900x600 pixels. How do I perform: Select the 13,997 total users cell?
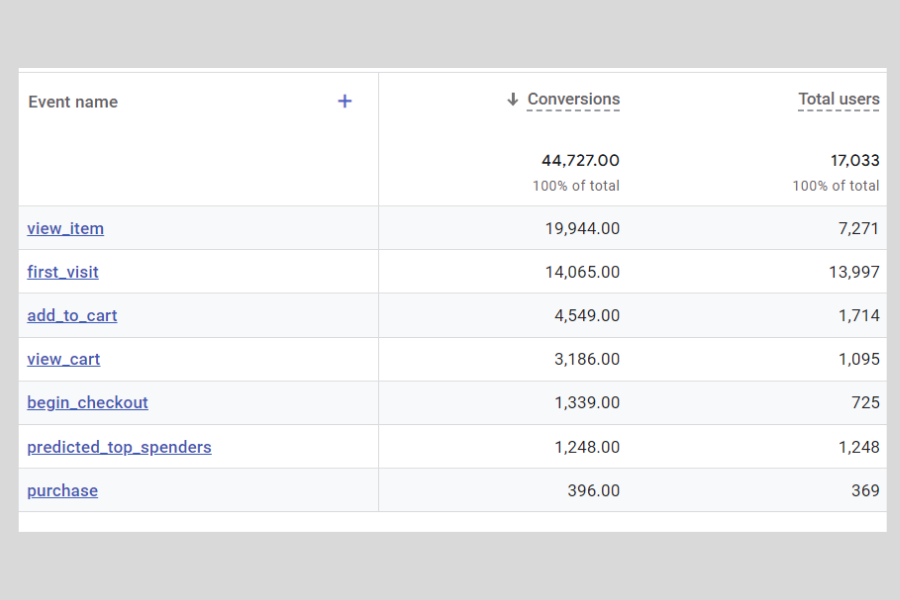[854, 272]
